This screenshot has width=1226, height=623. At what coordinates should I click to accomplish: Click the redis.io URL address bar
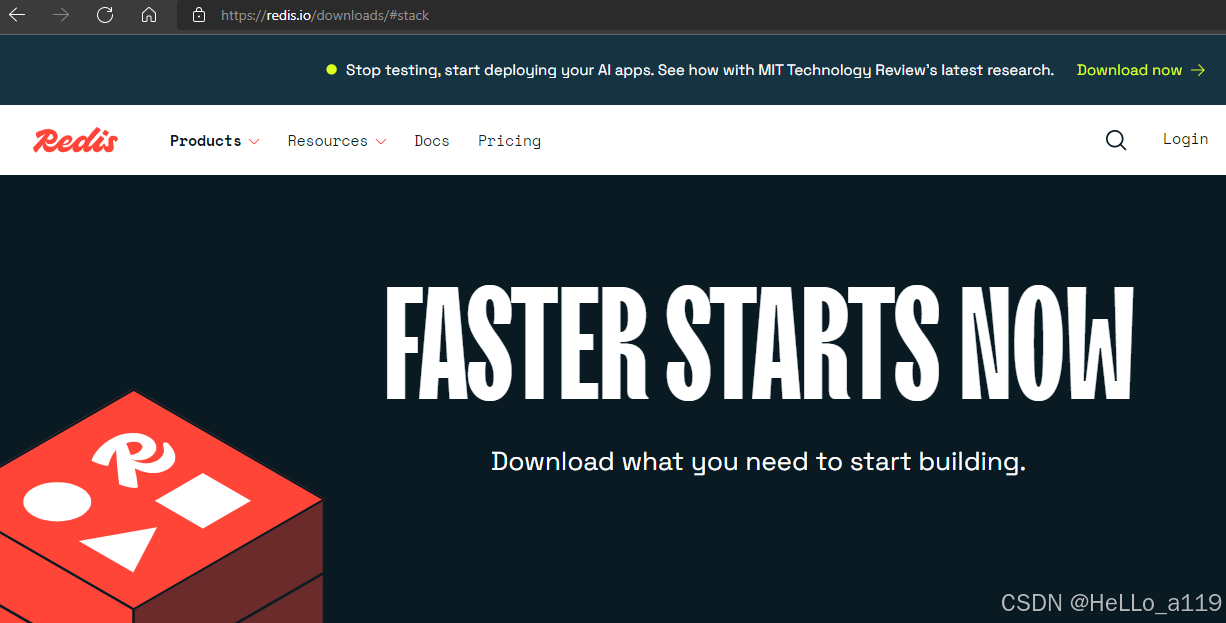pos(700,15)
